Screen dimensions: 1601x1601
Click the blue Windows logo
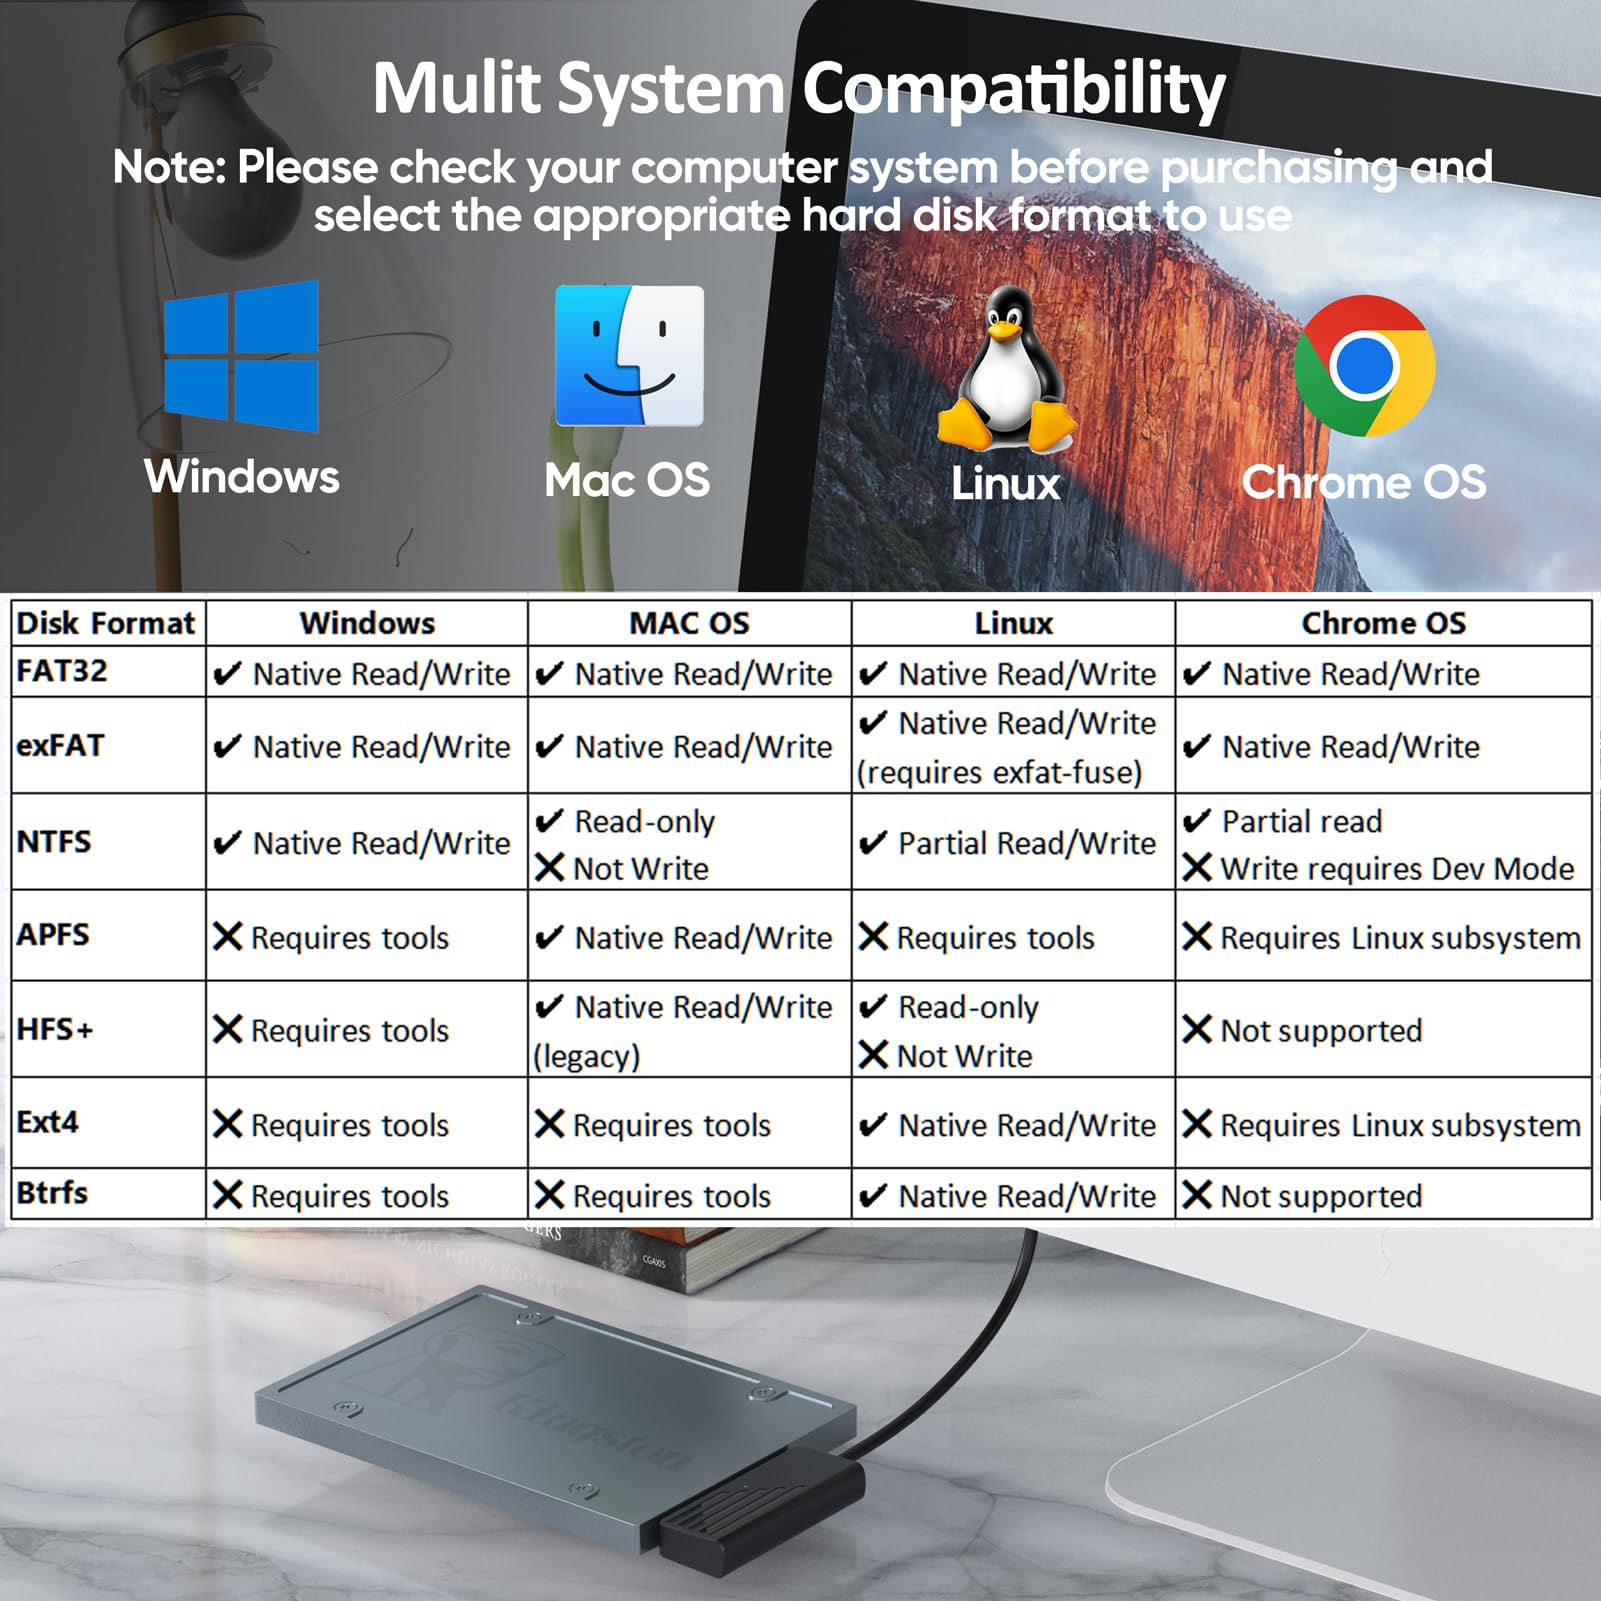click(x=241, y=355)
